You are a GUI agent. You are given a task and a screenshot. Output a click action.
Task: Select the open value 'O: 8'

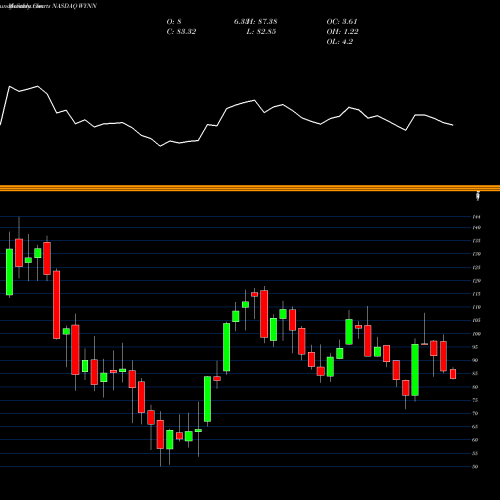(x=174, y=22)
